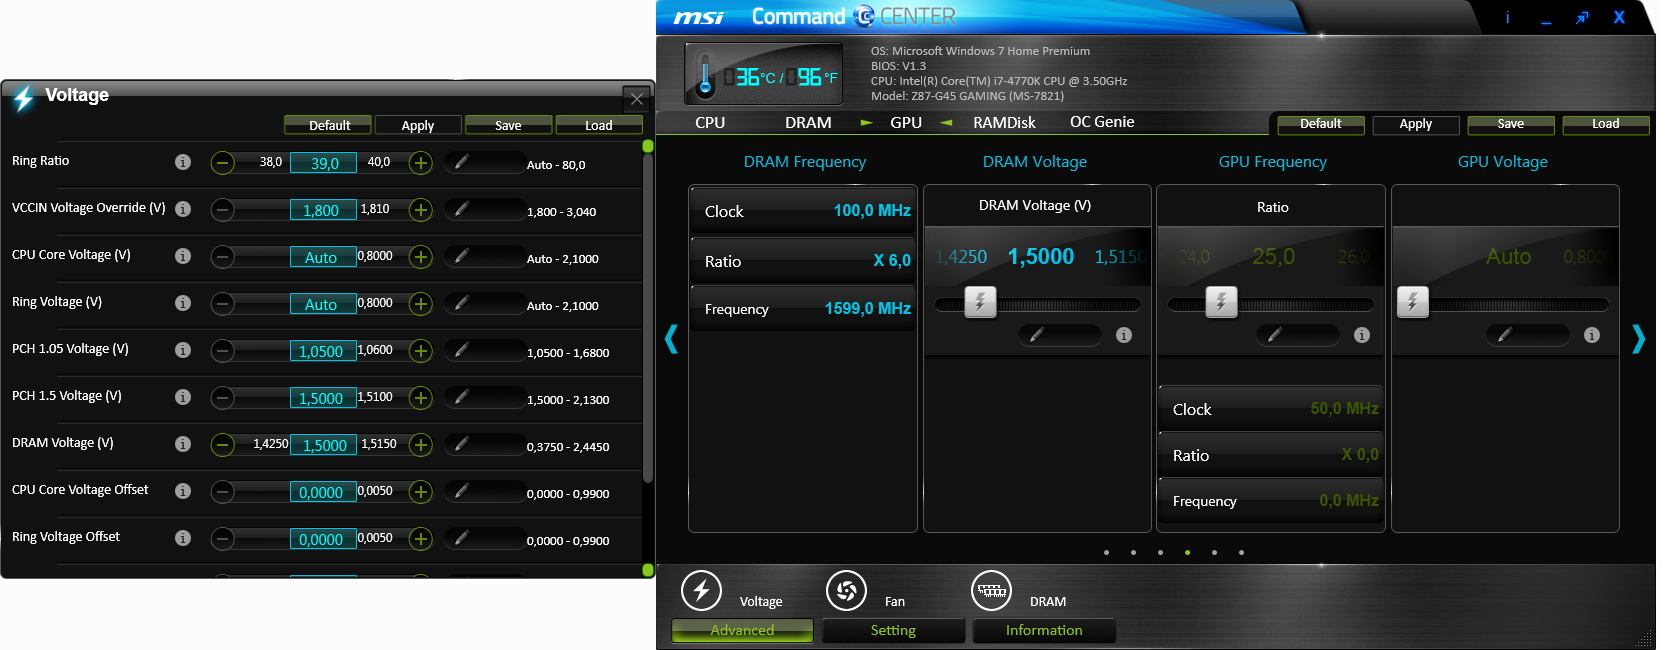The image size is (1670, 650).
Task: Click info icon under GPU Voltage slider
Action: pos(1591,335)
